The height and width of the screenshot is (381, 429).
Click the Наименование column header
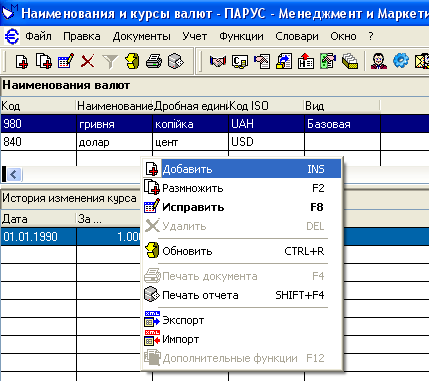[115, 106]
